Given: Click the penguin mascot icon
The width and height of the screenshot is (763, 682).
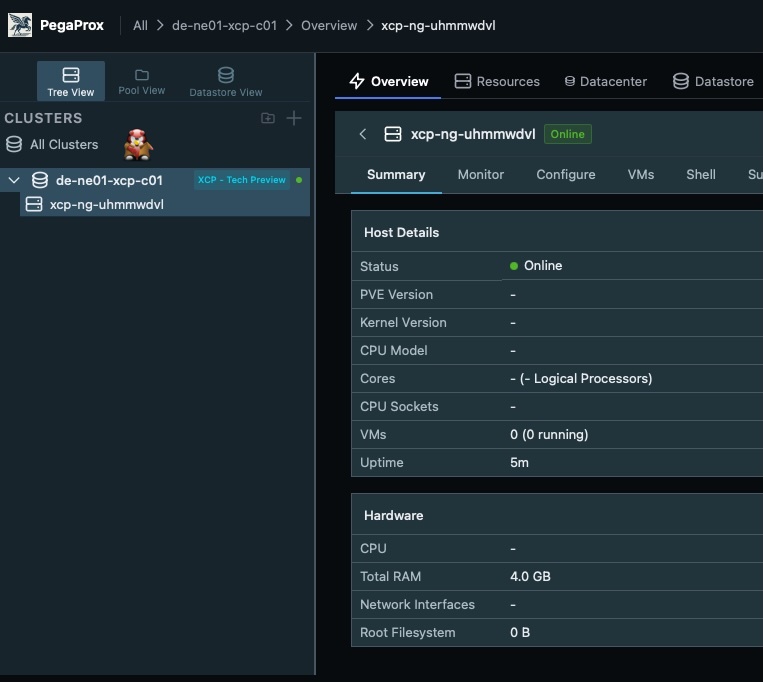Looking at the screenshot, I should (138, 144).
